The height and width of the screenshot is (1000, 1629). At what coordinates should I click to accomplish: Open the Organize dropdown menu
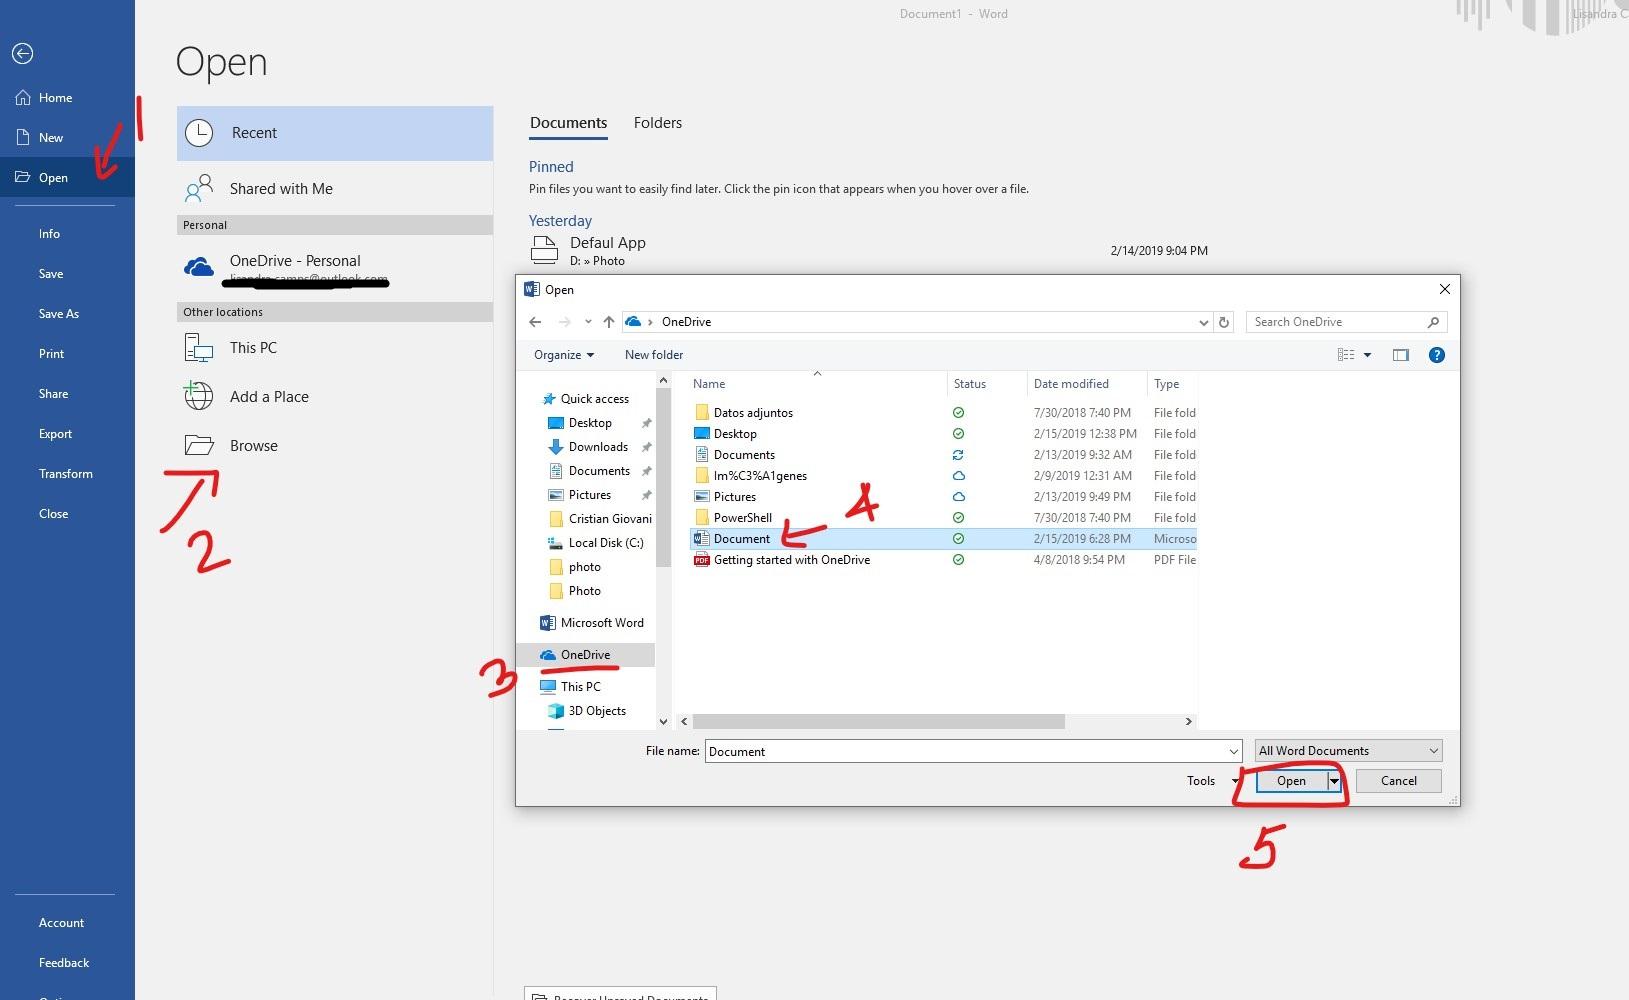(564, 355)
